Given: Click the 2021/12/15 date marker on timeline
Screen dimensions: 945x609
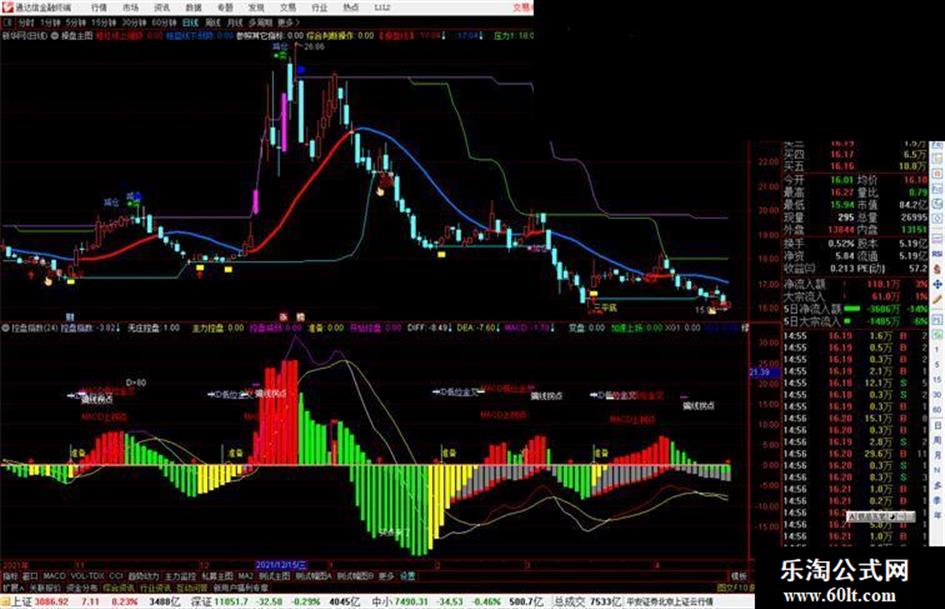Looking at the screenshot, I should click(281, 565).
